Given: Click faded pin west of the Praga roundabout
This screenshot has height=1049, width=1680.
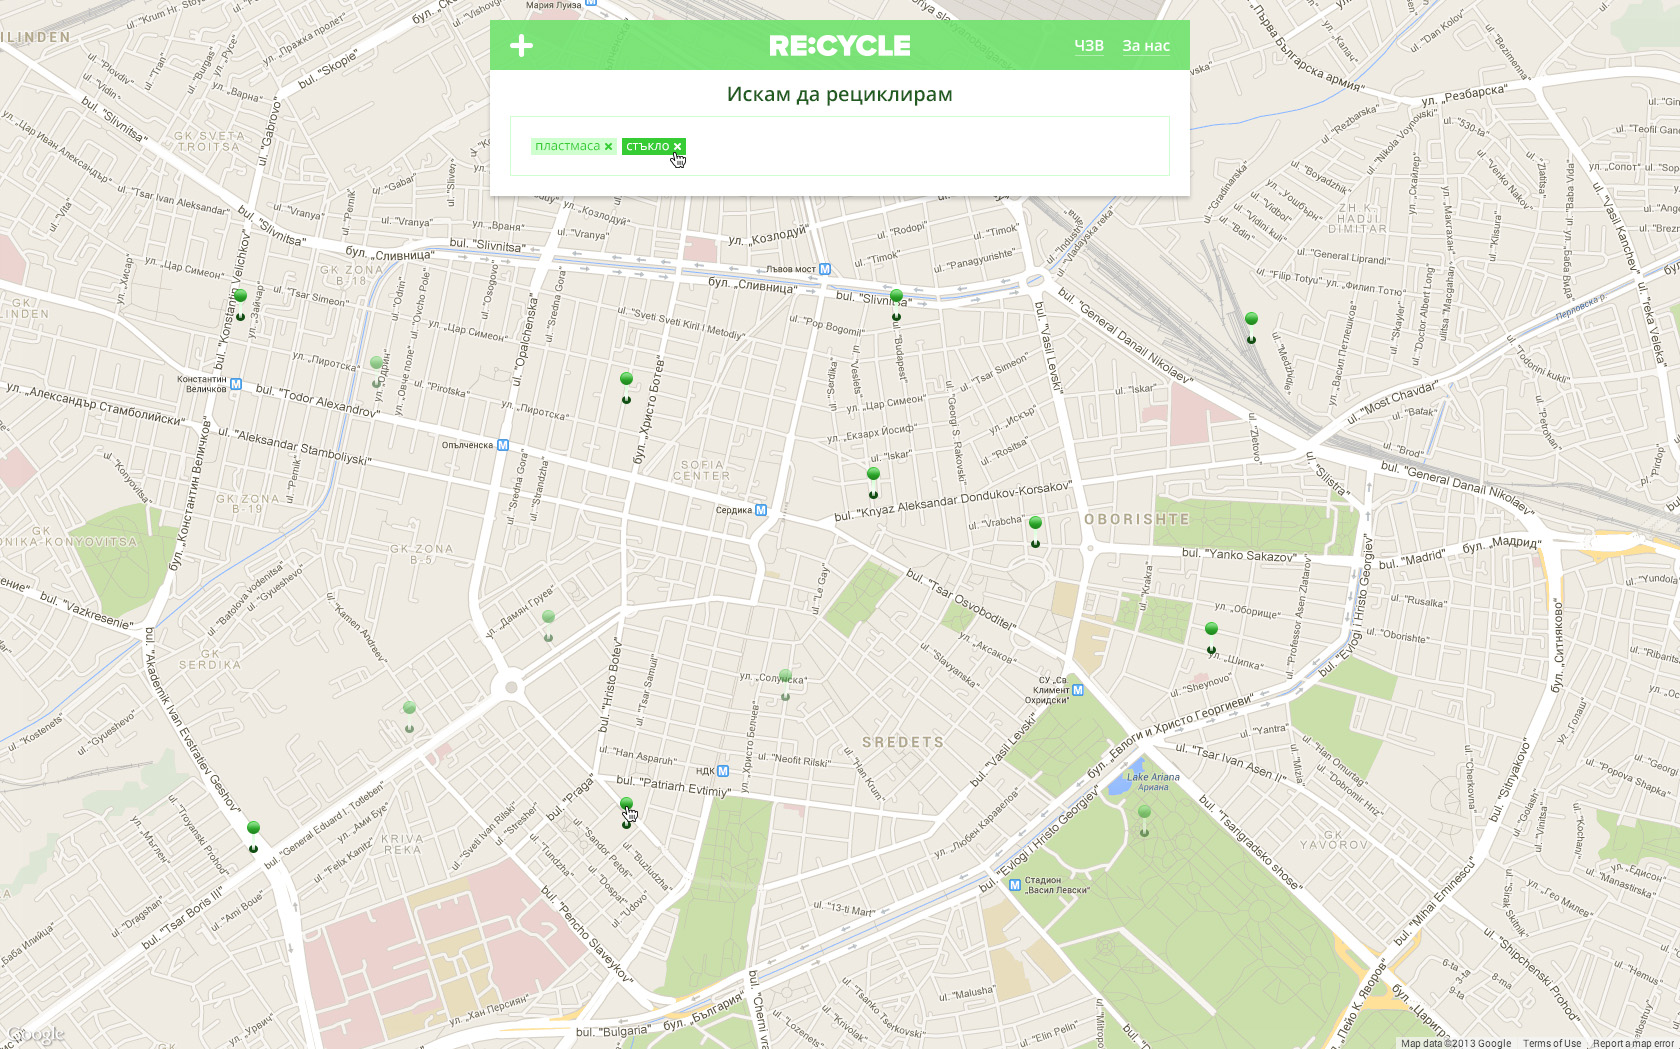Looking at the screenshot, I should click(x=409, y=709).
